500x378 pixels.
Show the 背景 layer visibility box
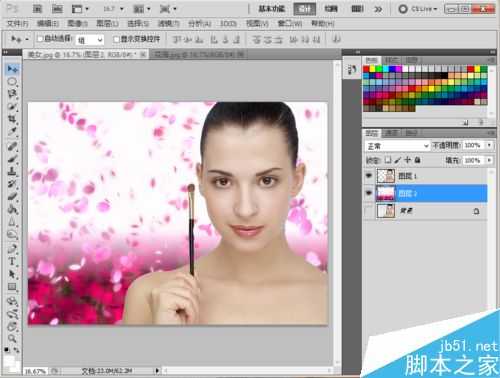[369, 211]
